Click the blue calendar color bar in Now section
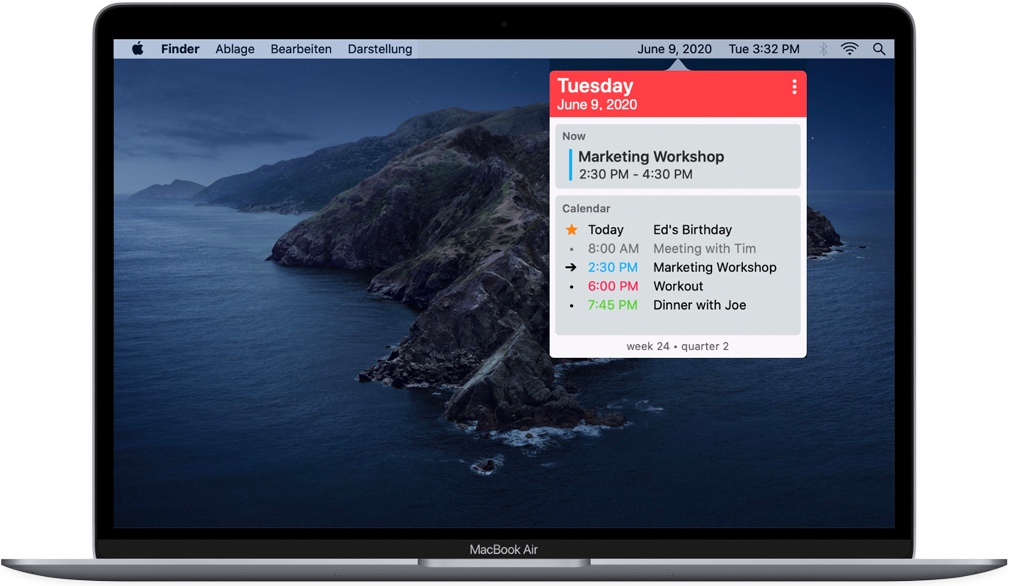Viewport: 1009px width, 586px height. pyautogui.click(x=570, y=165)
